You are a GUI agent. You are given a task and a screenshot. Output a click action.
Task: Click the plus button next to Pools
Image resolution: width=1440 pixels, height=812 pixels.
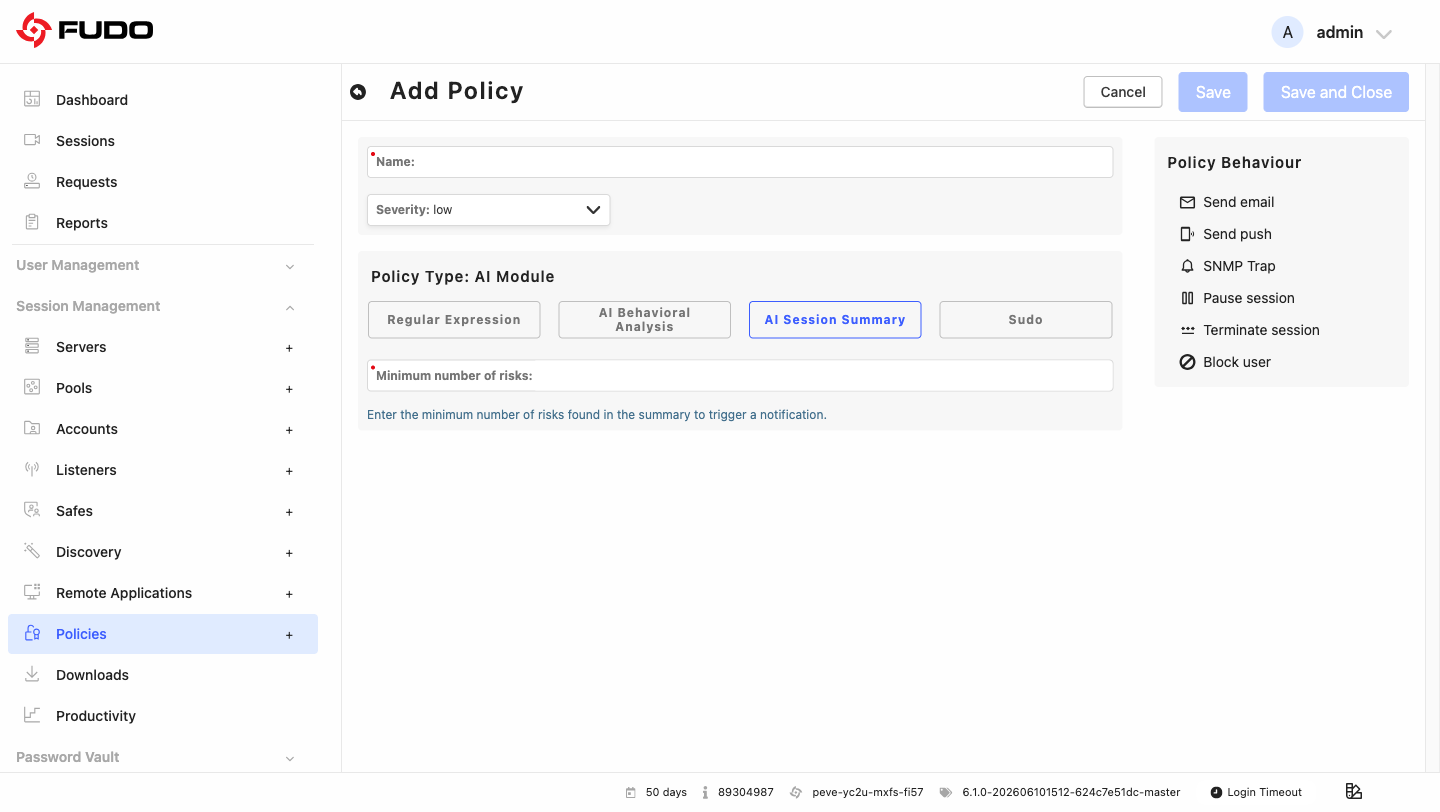(289, 389)
